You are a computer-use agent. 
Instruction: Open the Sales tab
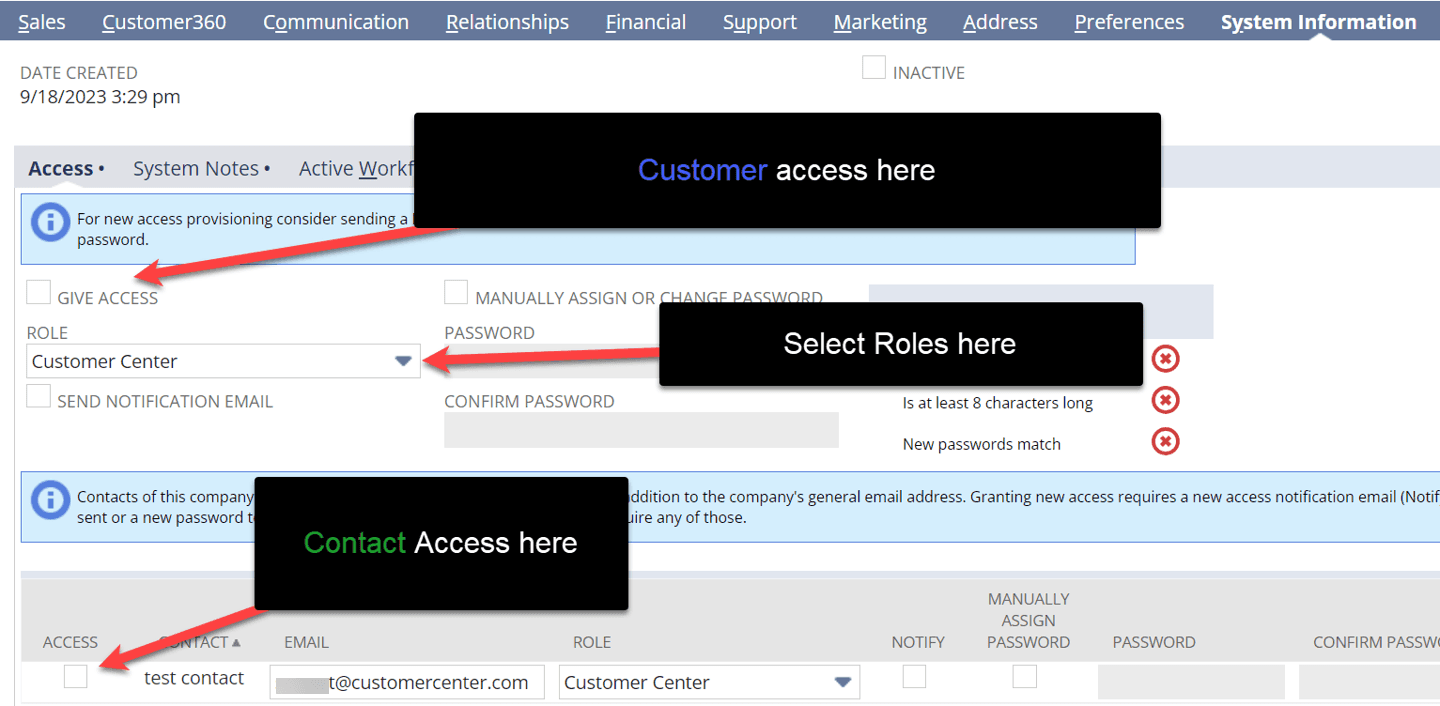tap(42, 22)
